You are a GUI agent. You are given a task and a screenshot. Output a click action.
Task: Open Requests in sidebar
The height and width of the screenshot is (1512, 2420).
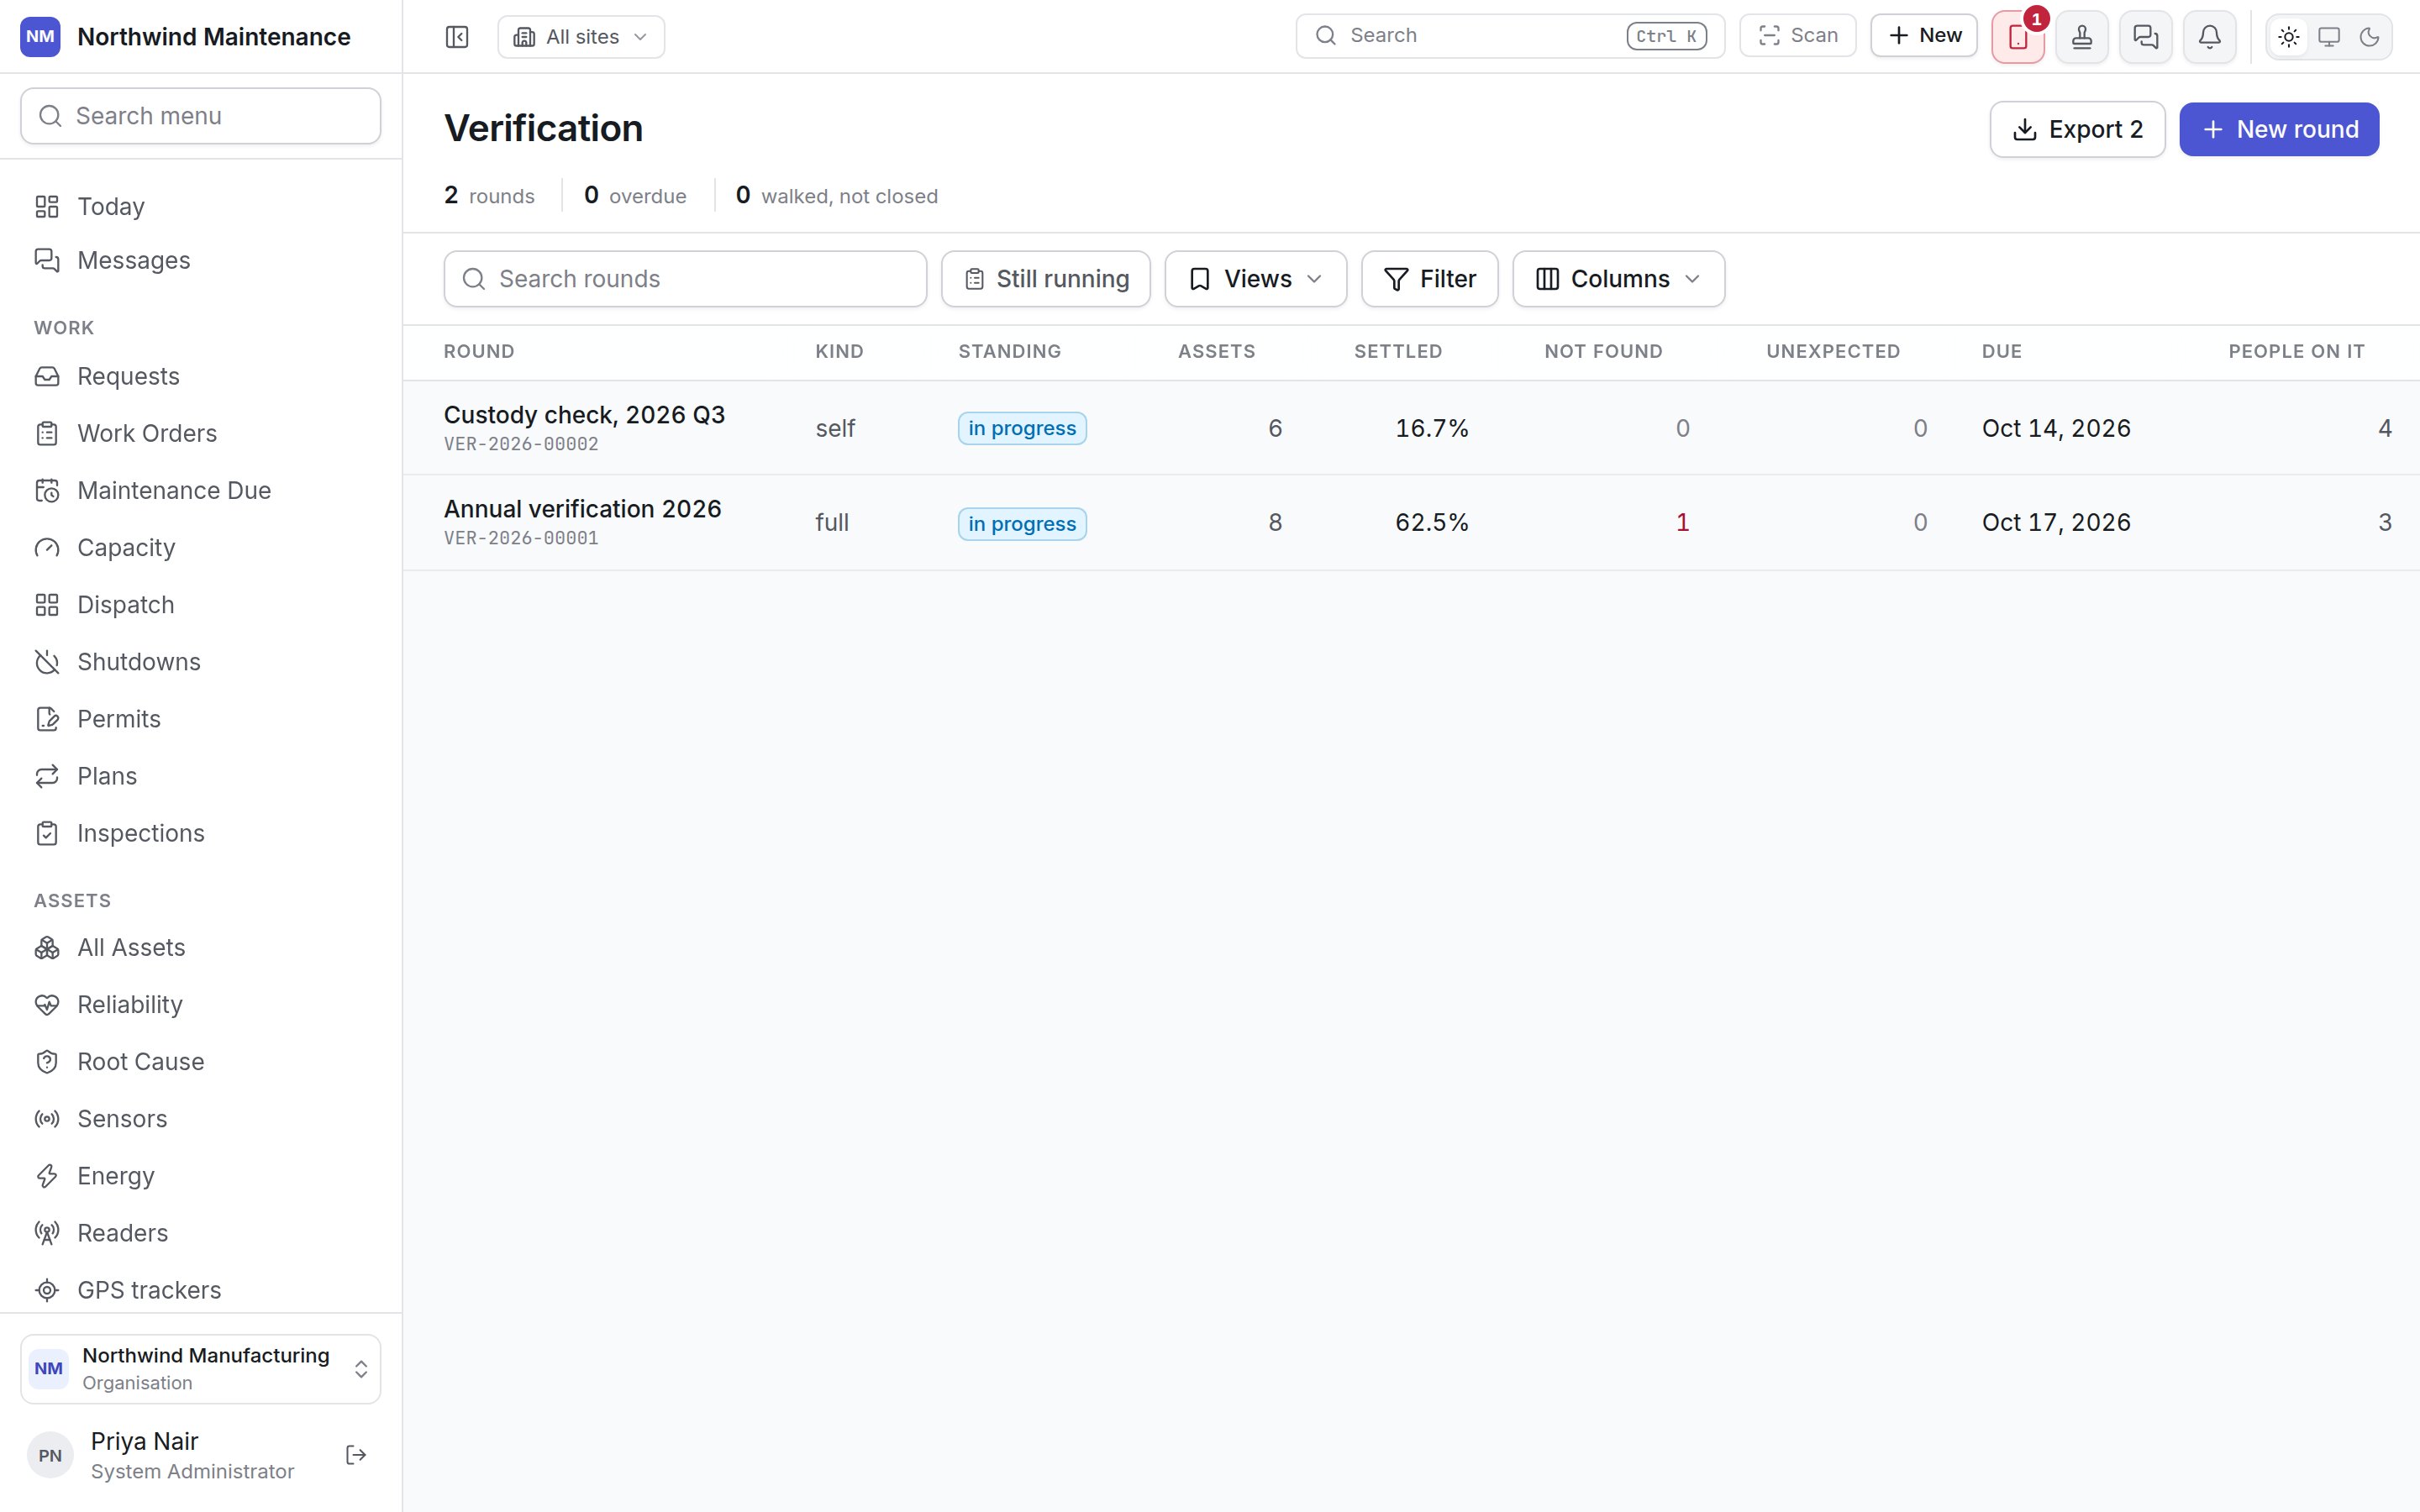[x=201, y=376]
